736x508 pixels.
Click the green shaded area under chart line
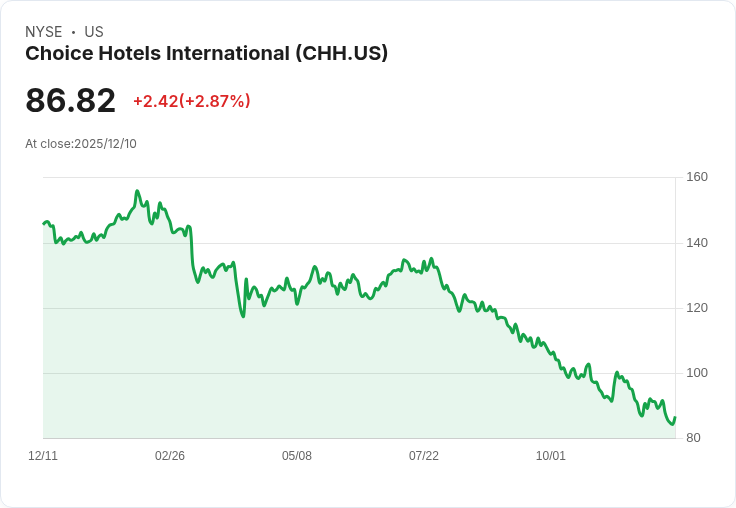tap(329, 376)
